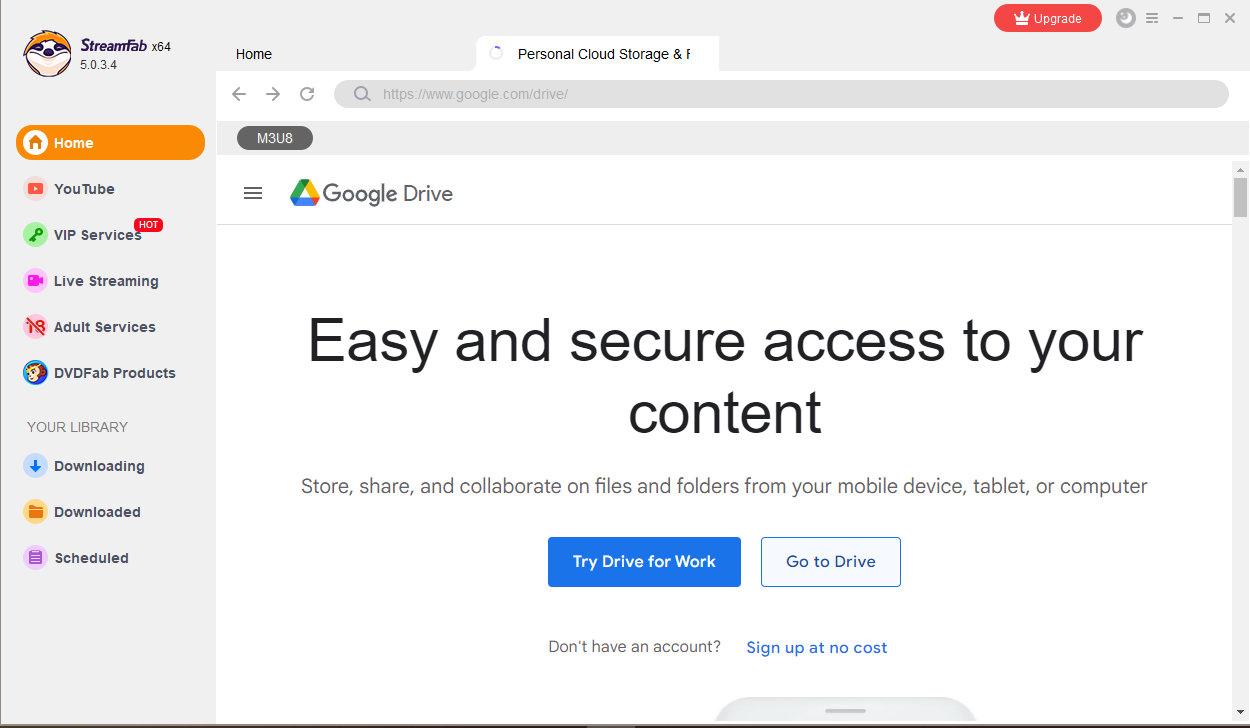Screen dimensions: 1250x728
Task: Click the page vertical scrollbar thumb
Action: (1240, 197)
